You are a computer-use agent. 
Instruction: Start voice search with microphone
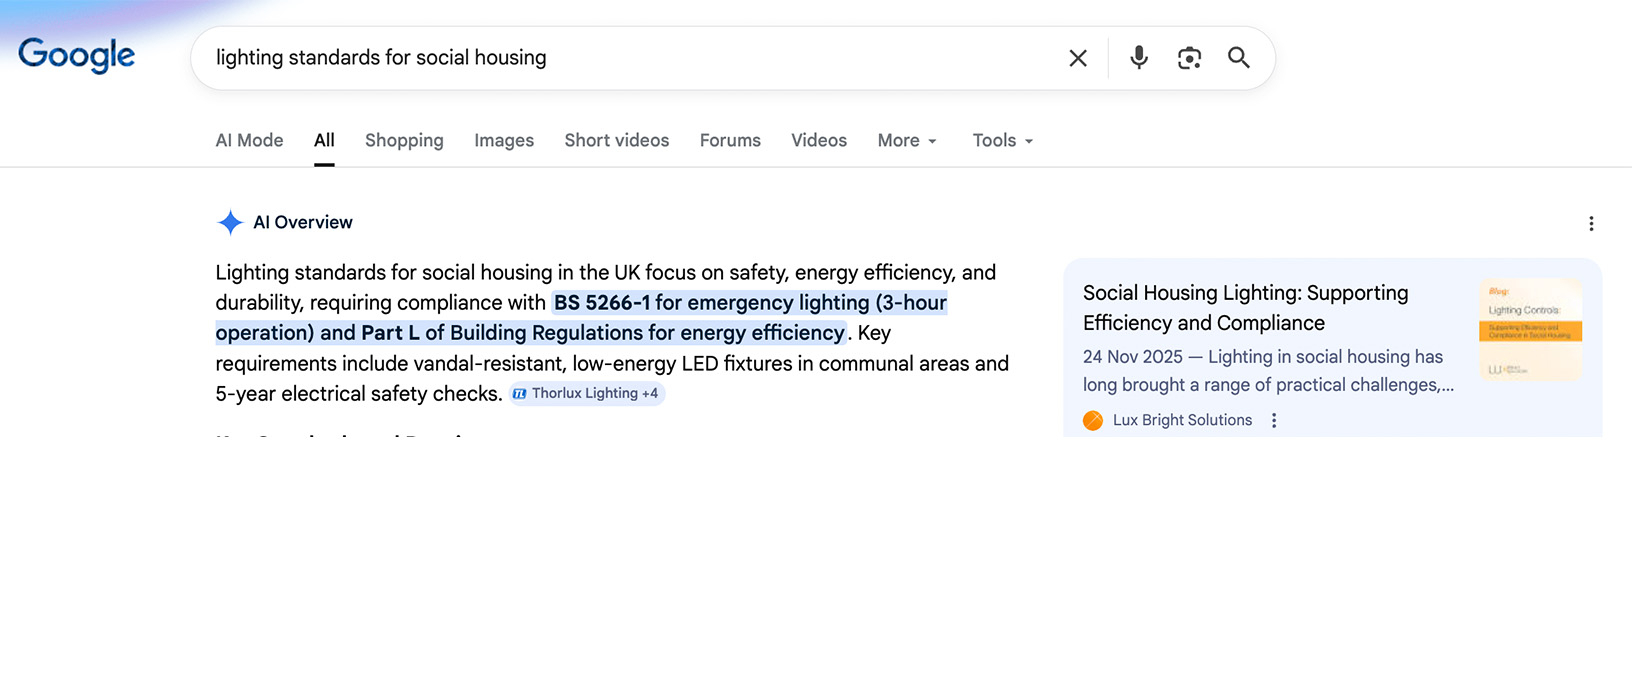1138,58
